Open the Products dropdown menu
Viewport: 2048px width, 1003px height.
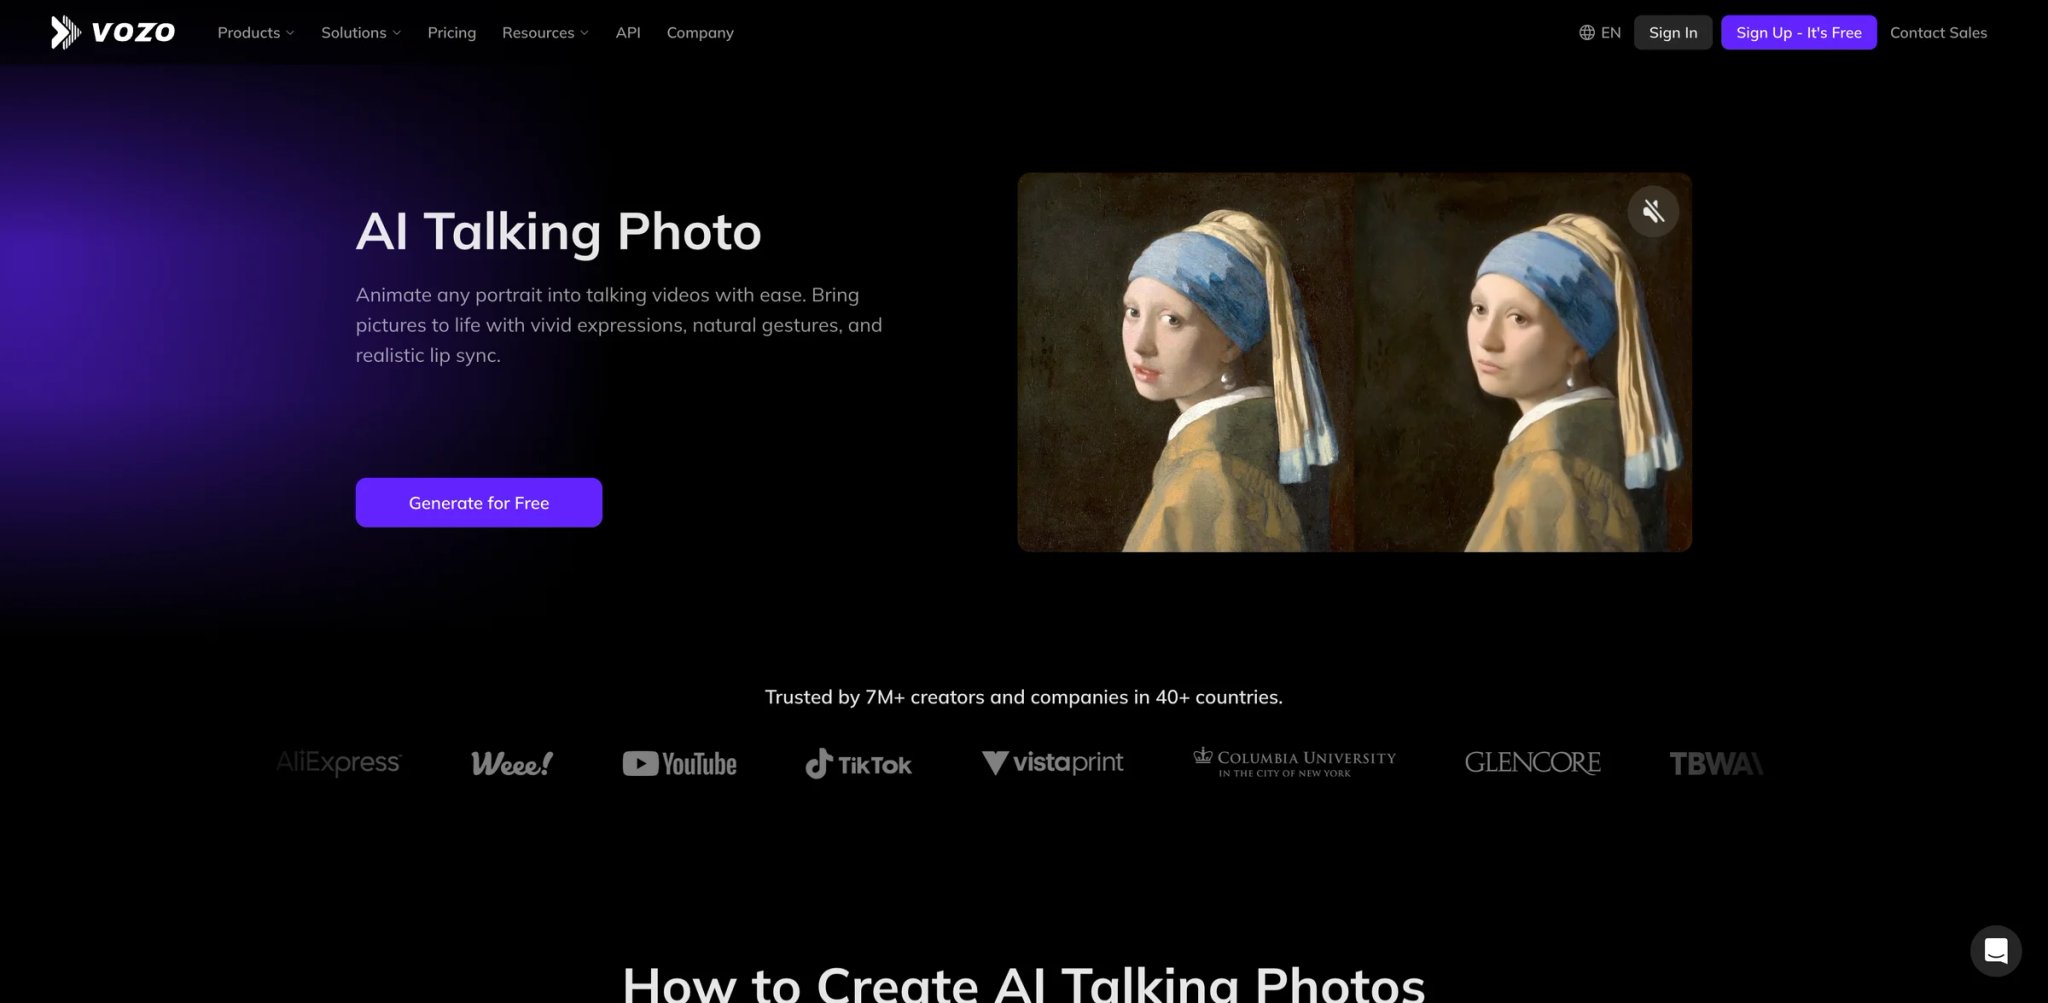pyautogui.click(x=256, y=33)
